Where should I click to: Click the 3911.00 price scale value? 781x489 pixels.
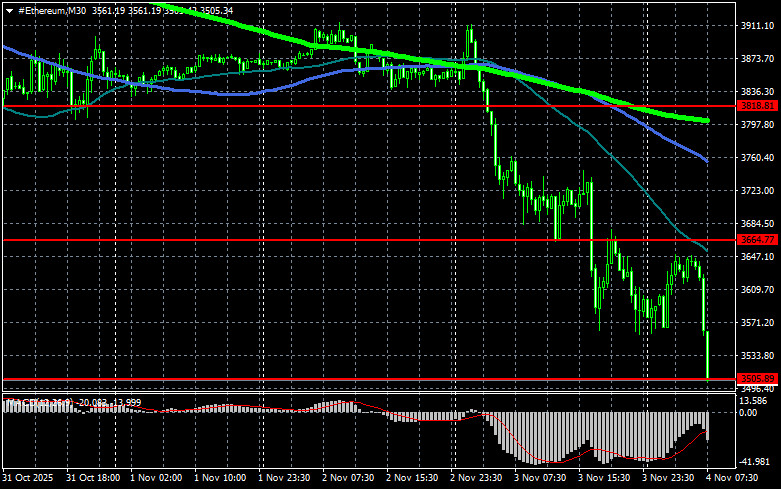757,26
